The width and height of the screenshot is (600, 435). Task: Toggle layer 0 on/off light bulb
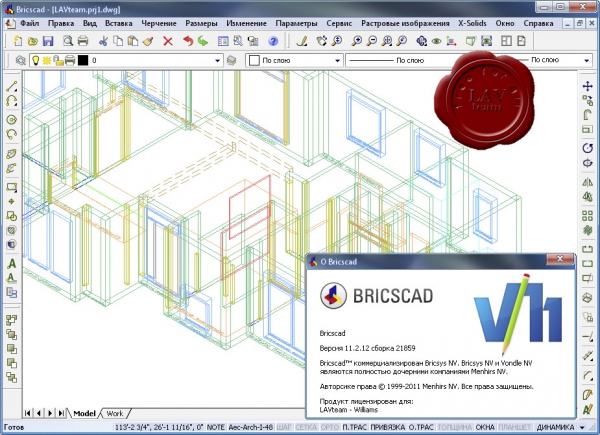[35, 60]
